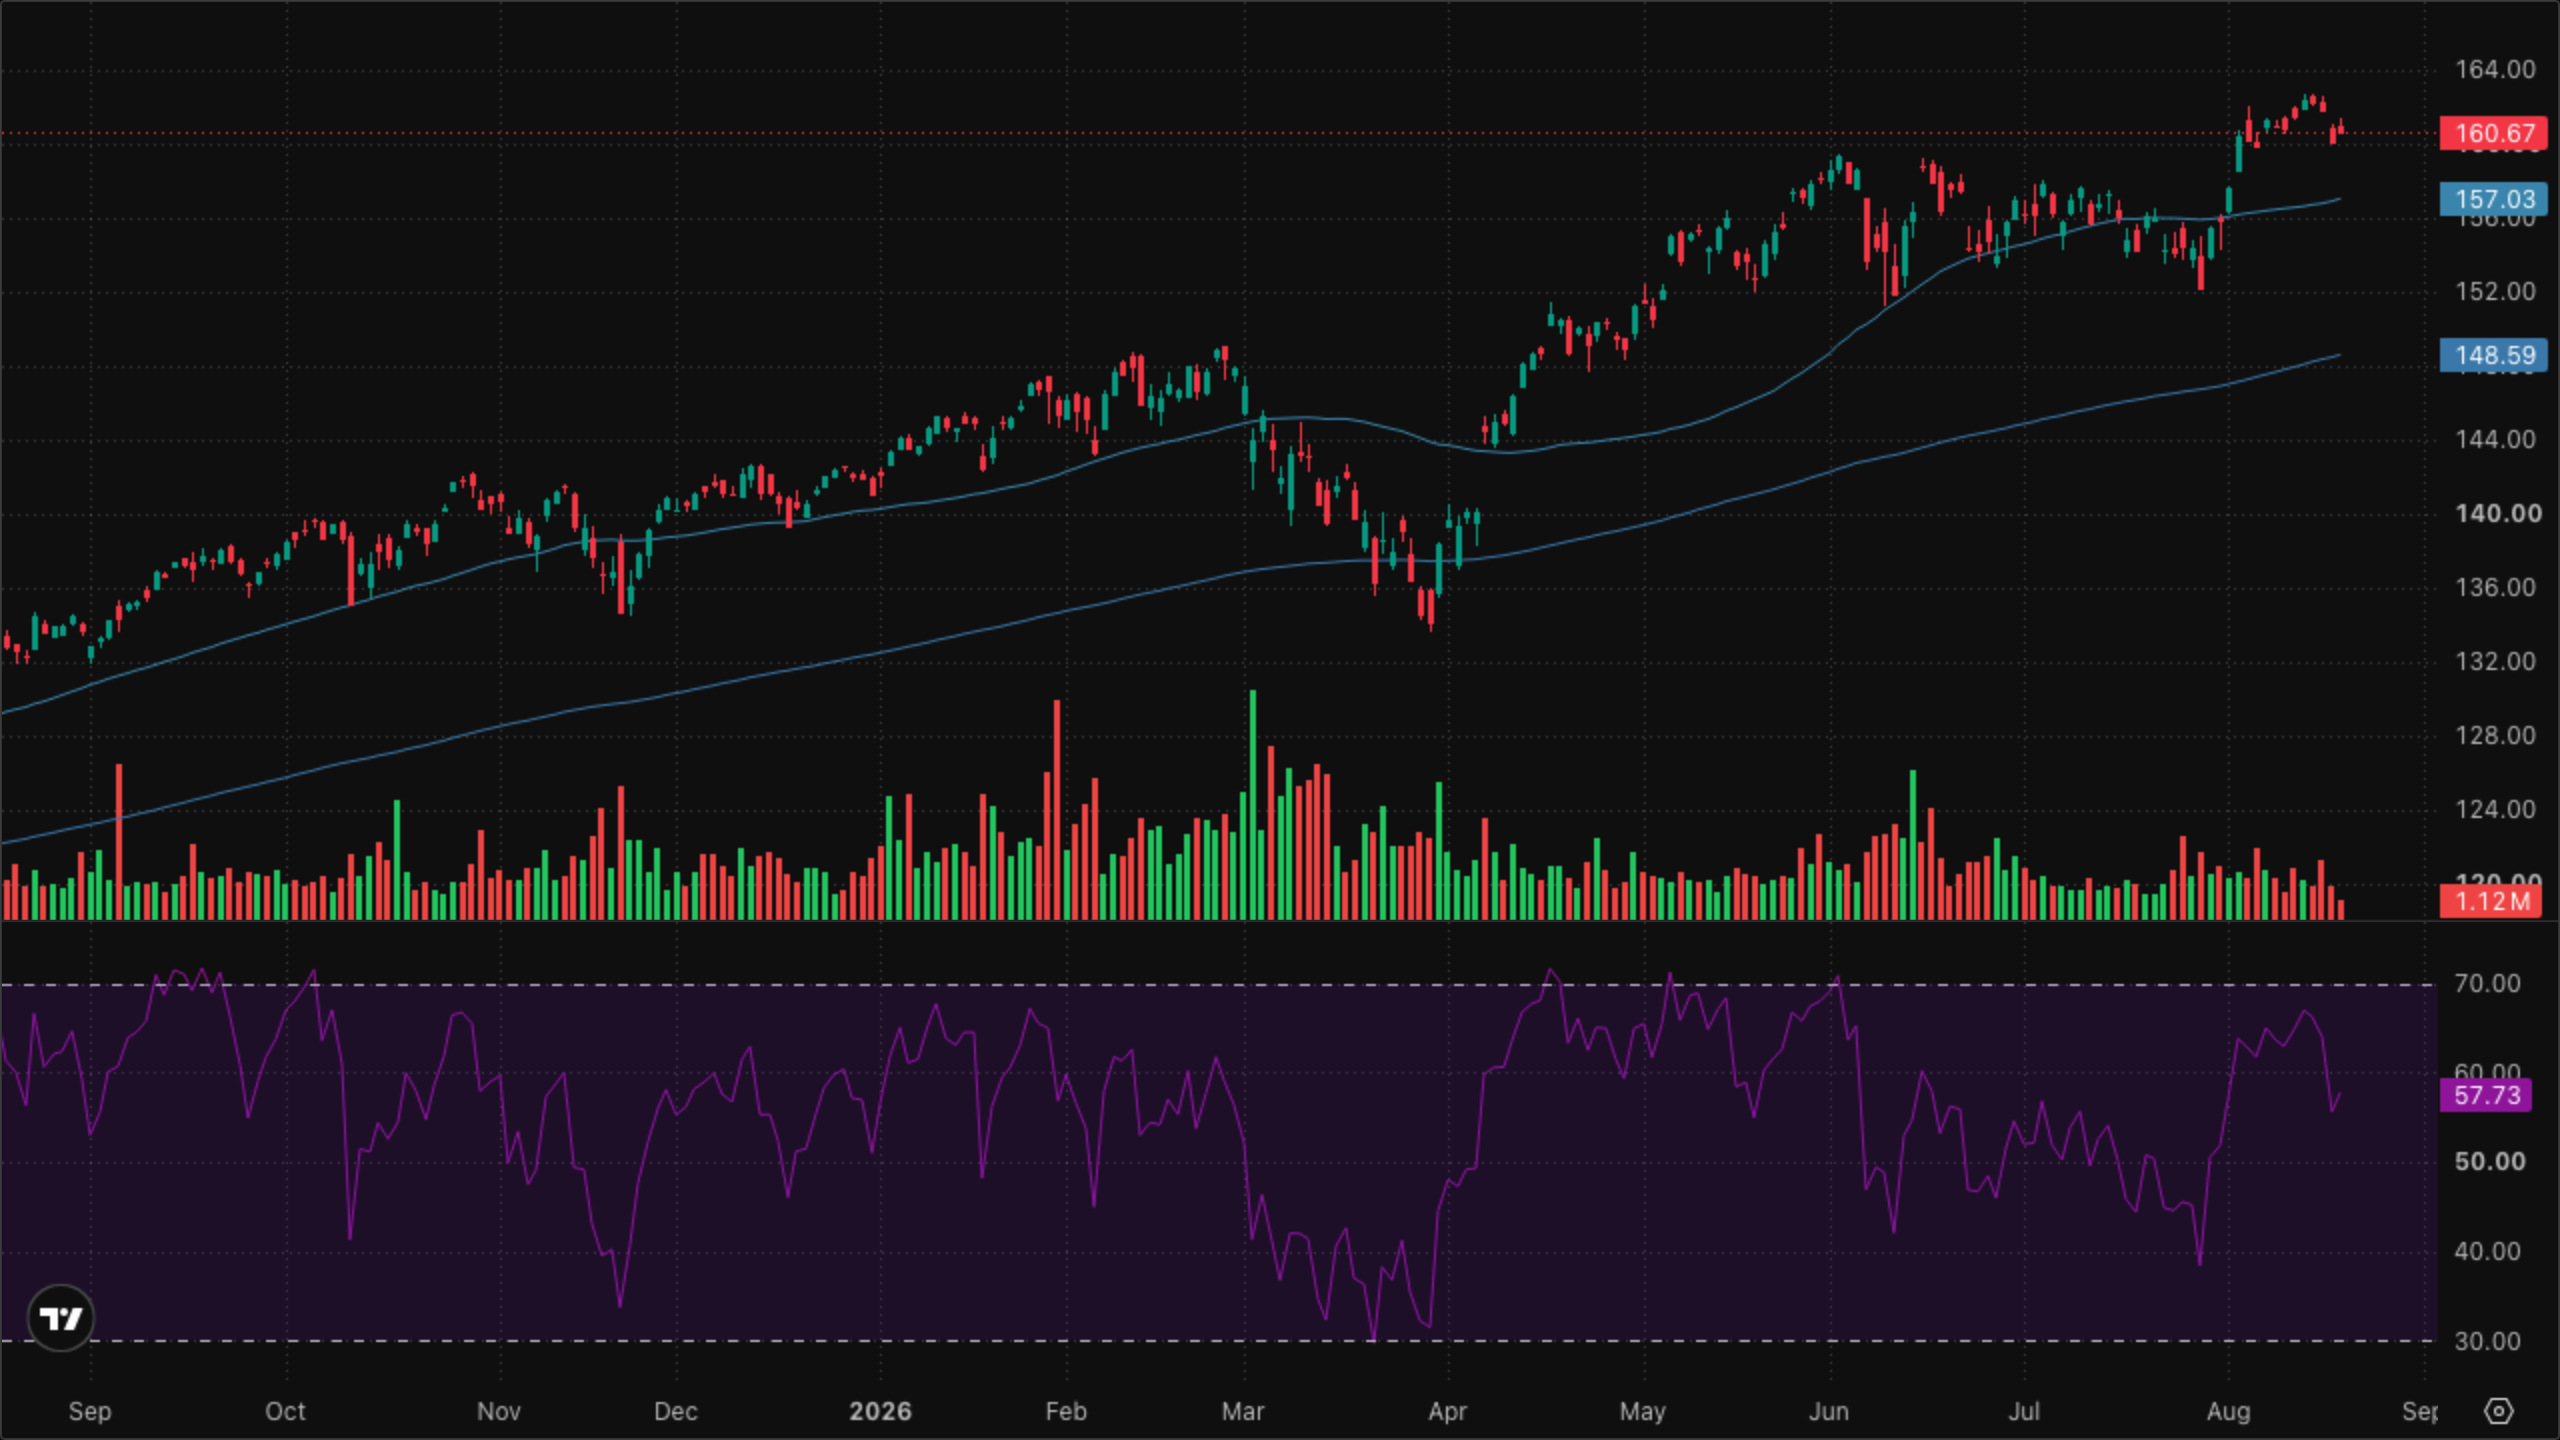Select the 30.00 RSI axis level
This screenshot has height=1440, width=2560.
pos(2487,1341)
